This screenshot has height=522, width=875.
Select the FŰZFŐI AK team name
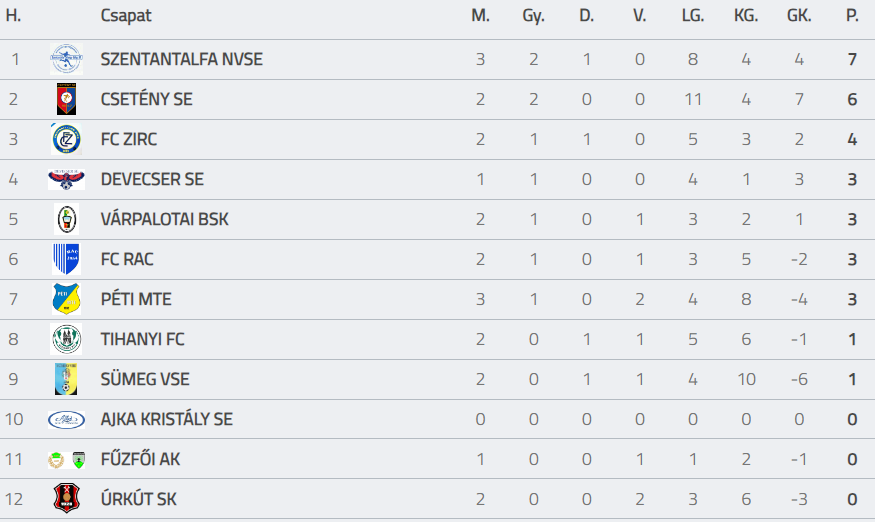(x=141, y=459)
